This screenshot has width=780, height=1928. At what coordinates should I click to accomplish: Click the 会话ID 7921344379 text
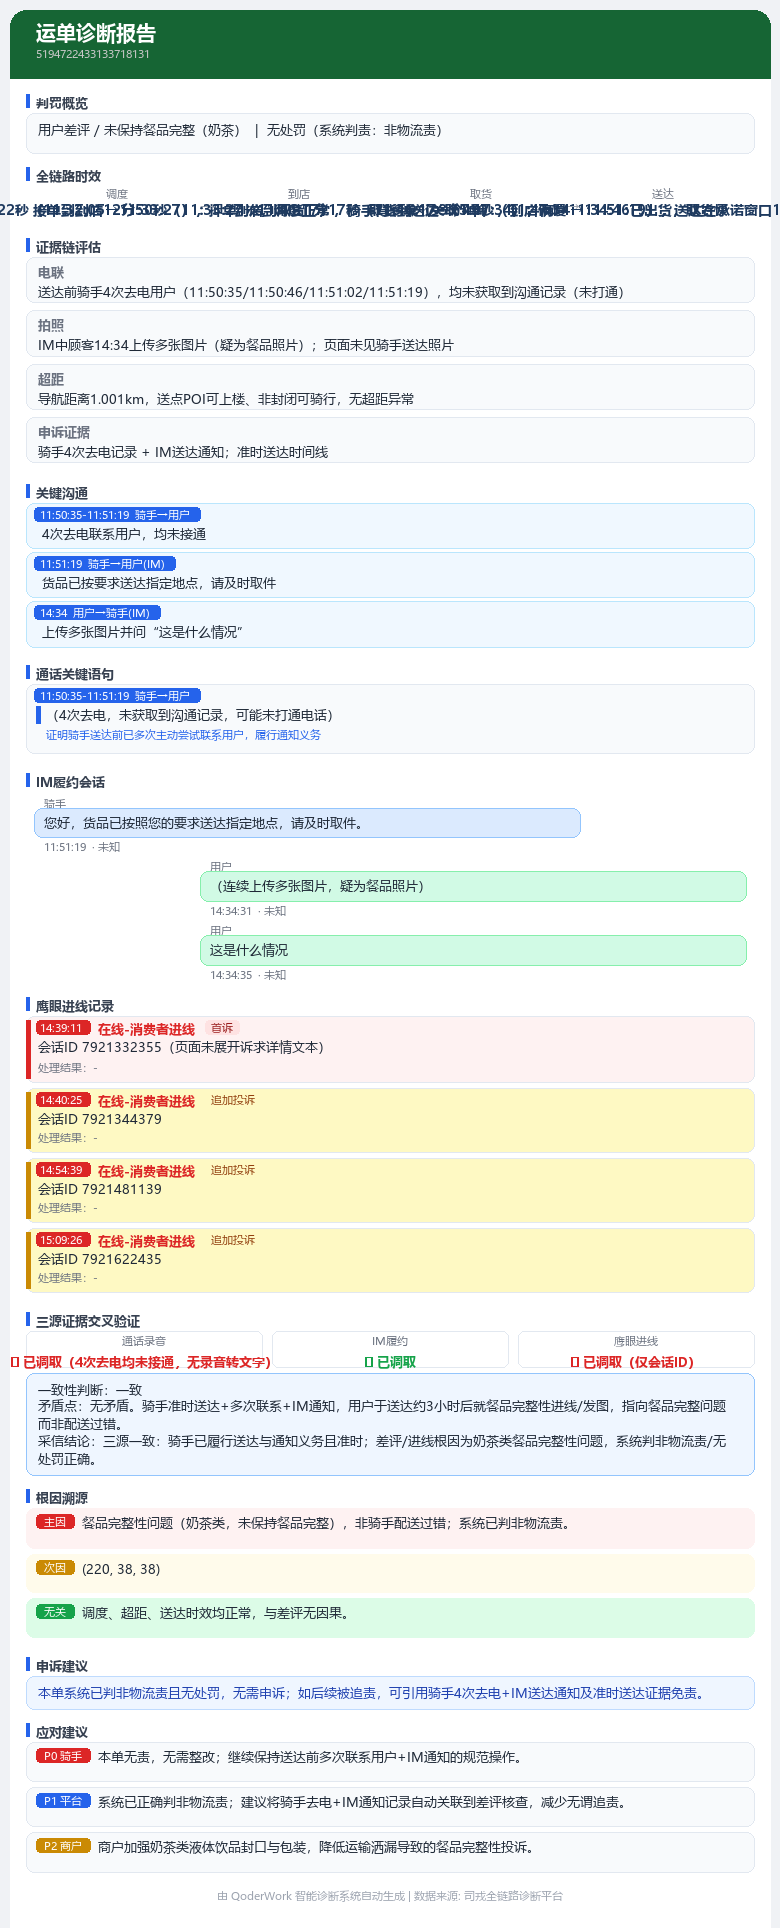(100, 1119)
